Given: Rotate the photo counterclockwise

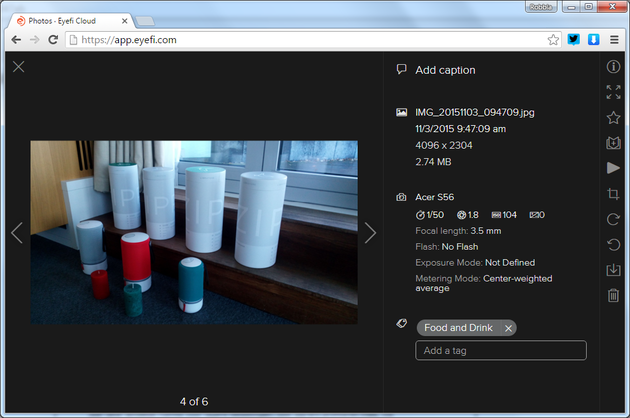Looking at the screenshot, I should (613, 244).
